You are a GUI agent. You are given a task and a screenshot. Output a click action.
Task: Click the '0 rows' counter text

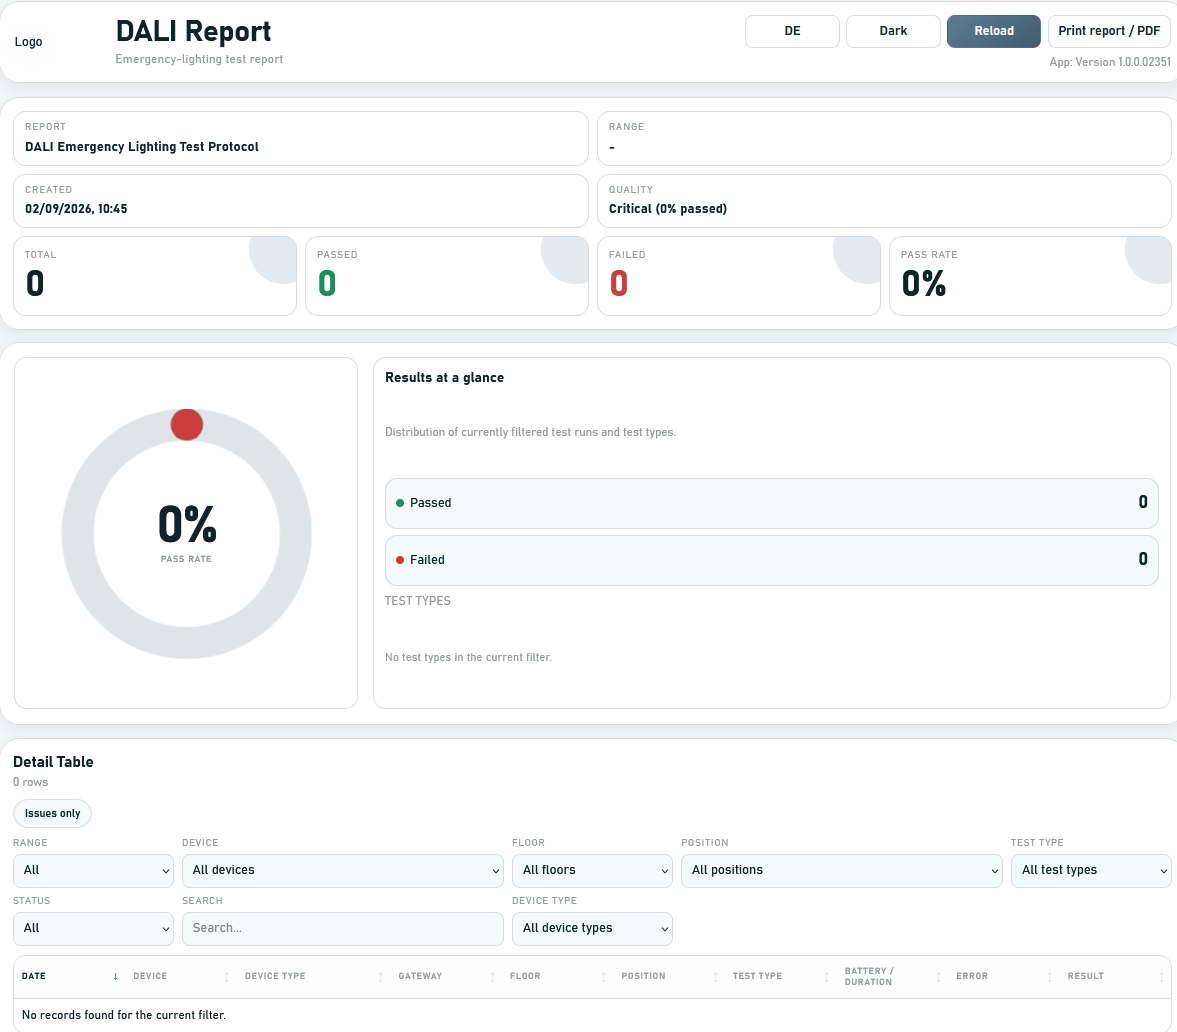(x=31, y=782)
